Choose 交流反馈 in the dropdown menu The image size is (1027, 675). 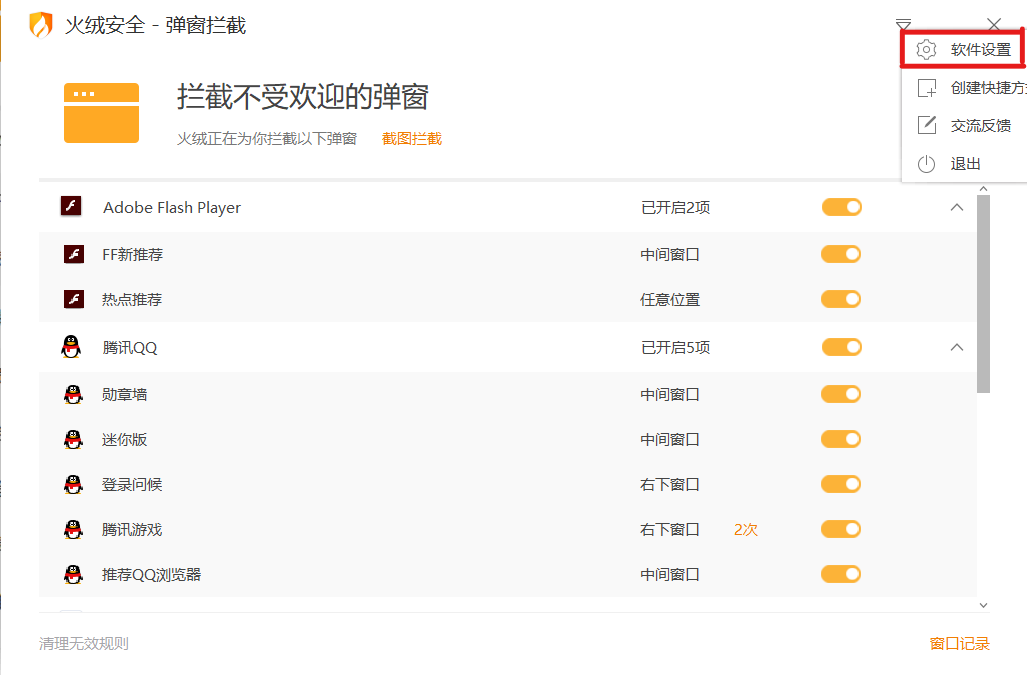[980, 125]
